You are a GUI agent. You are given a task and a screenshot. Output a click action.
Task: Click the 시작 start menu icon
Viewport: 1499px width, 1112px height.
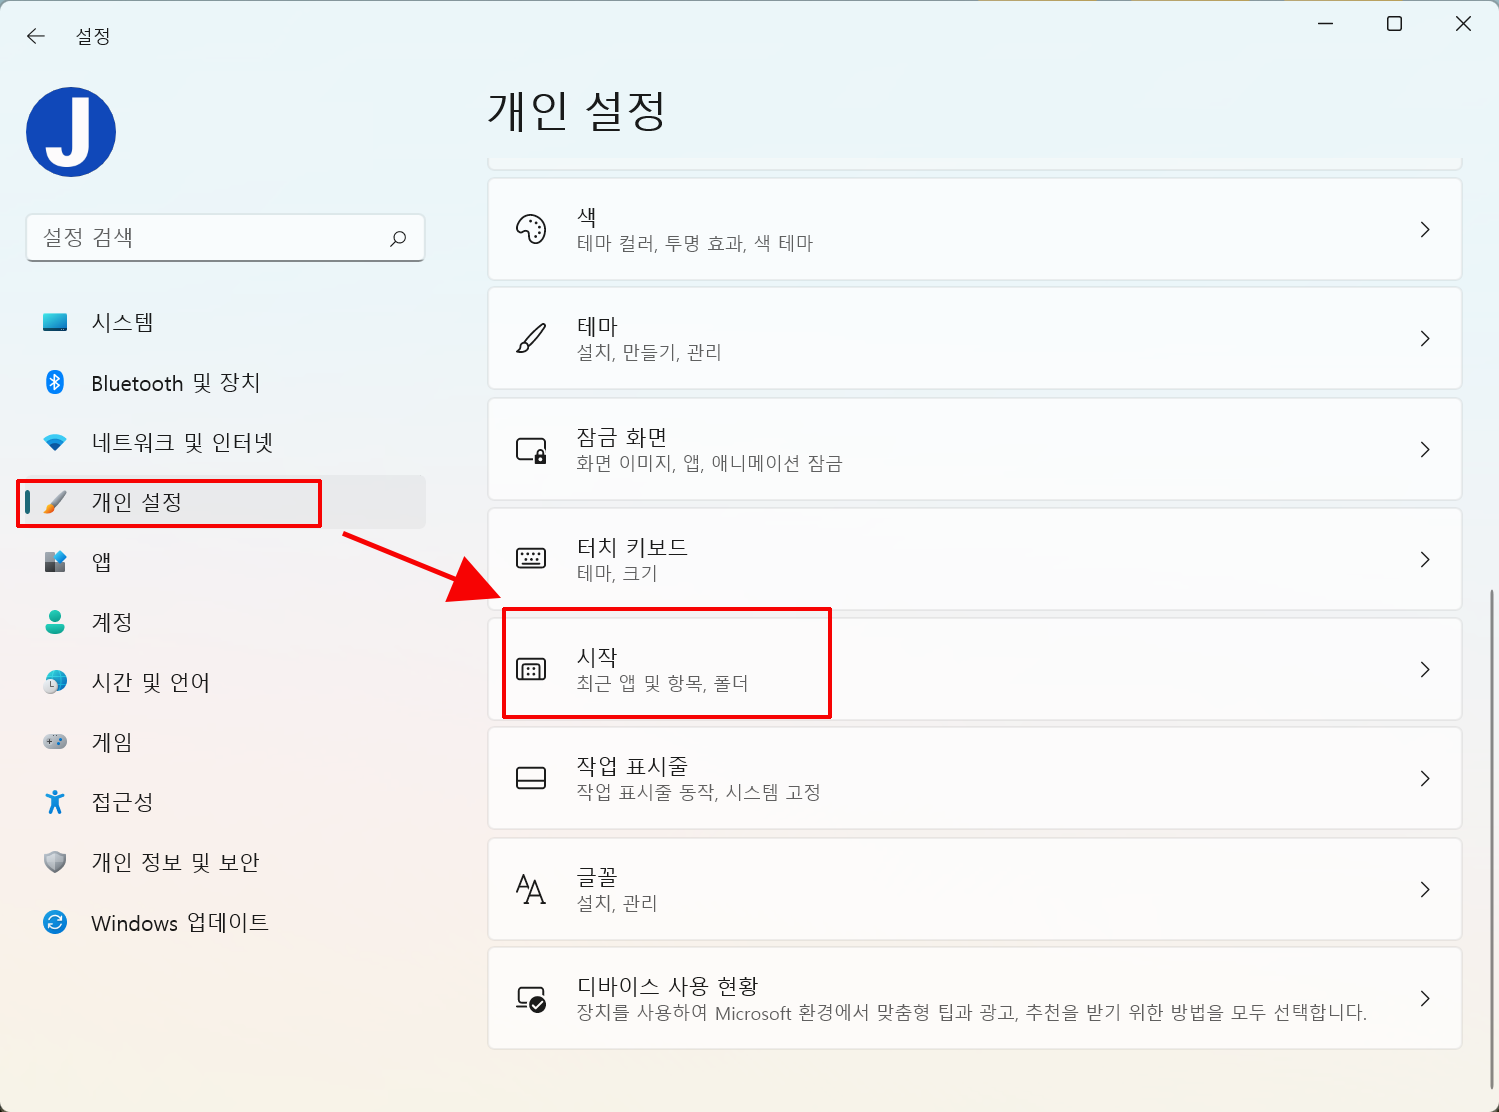tap(531, 669)
